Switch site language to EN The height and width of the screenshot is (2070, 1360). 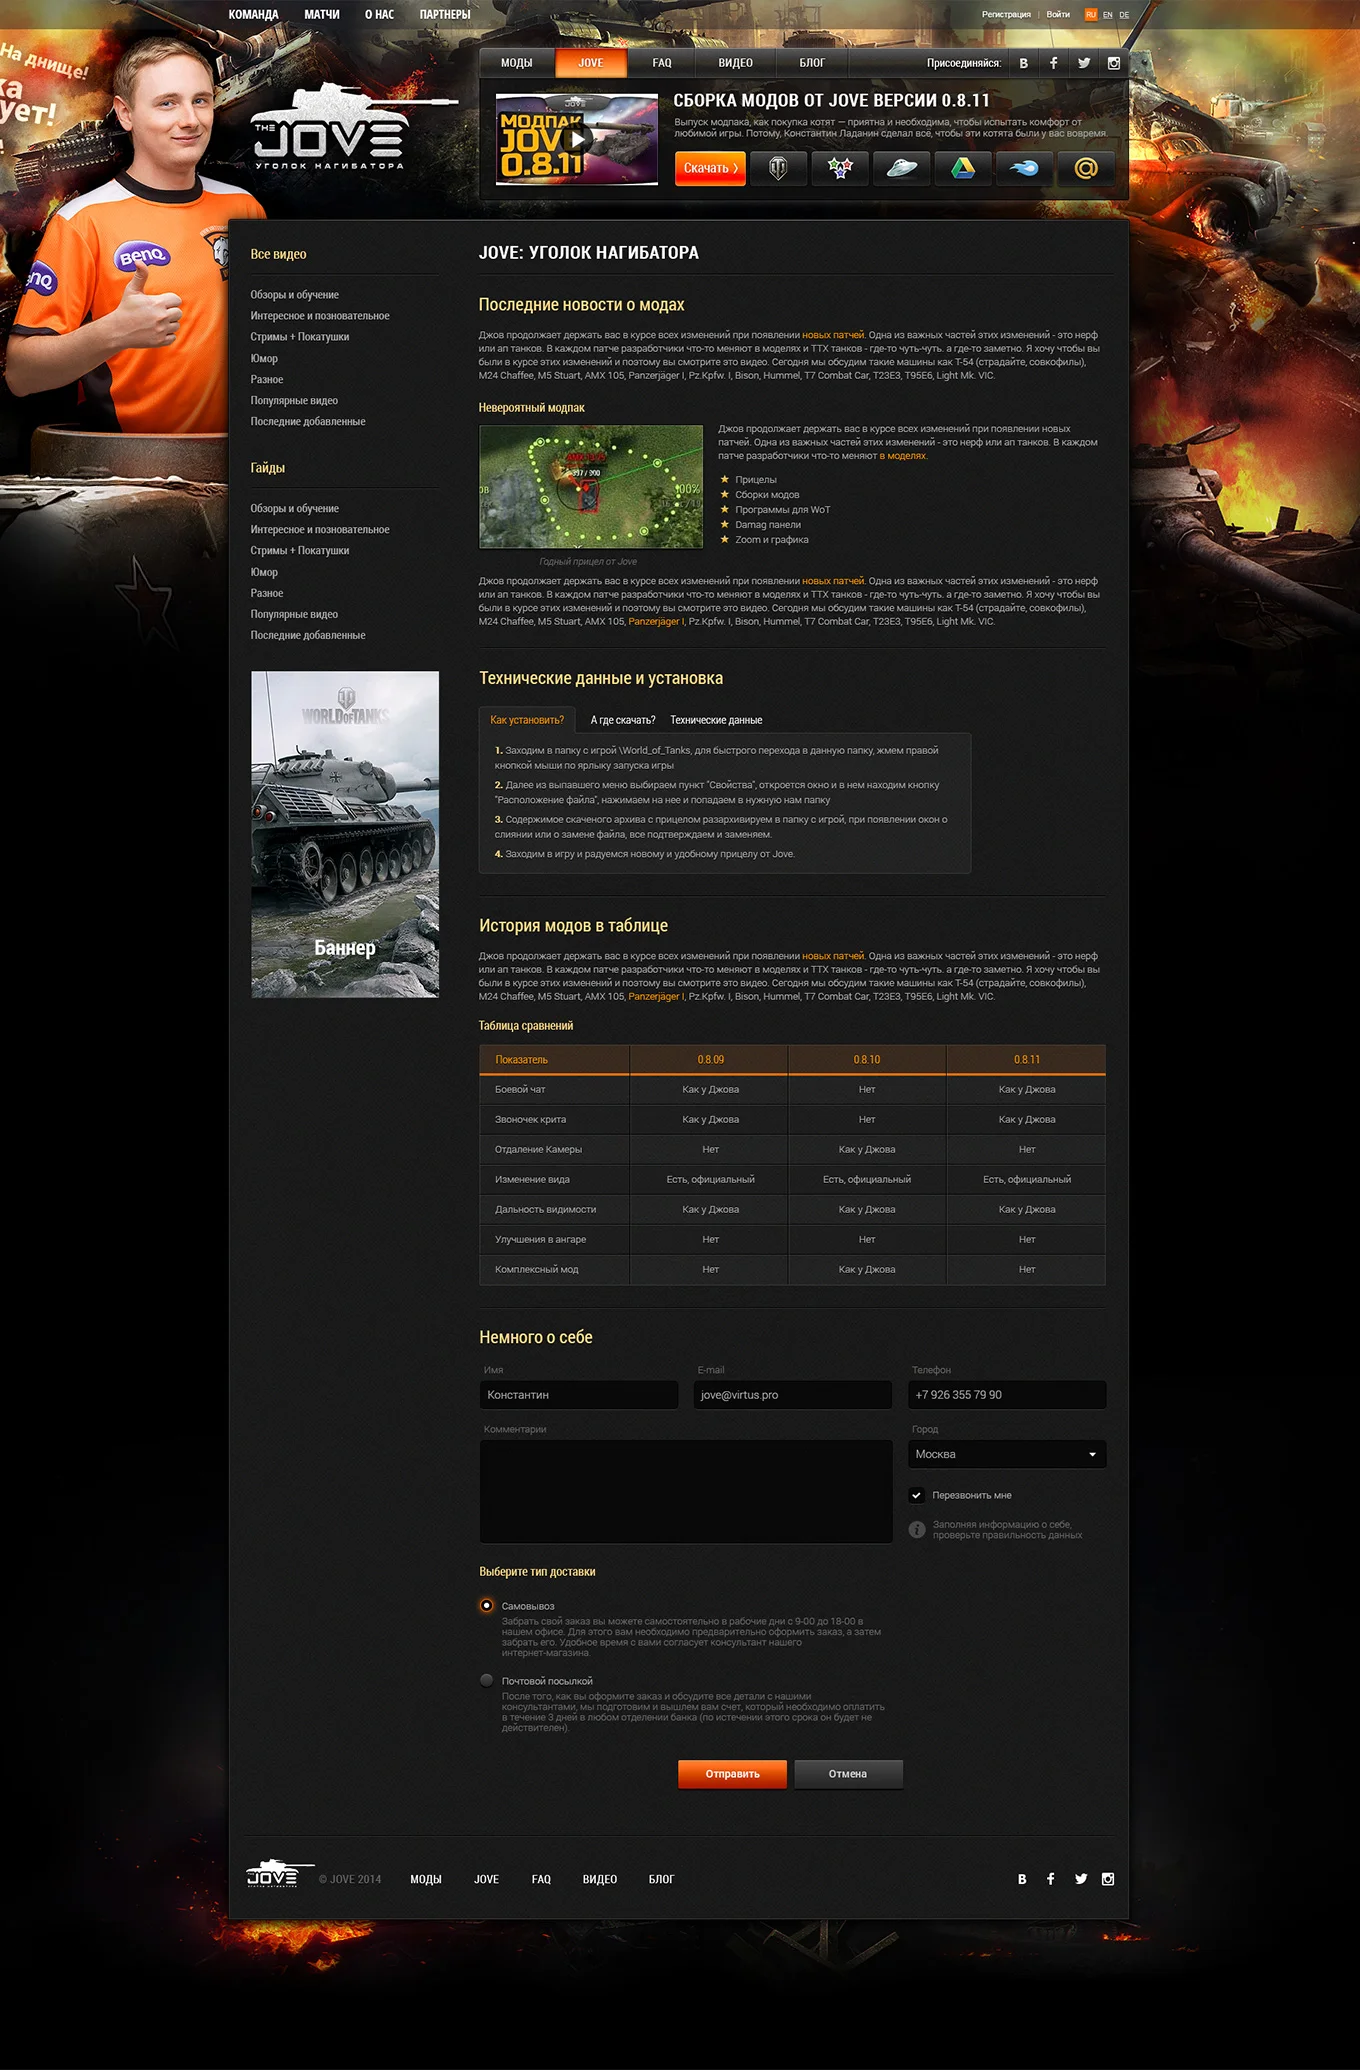coord(1108,14)
